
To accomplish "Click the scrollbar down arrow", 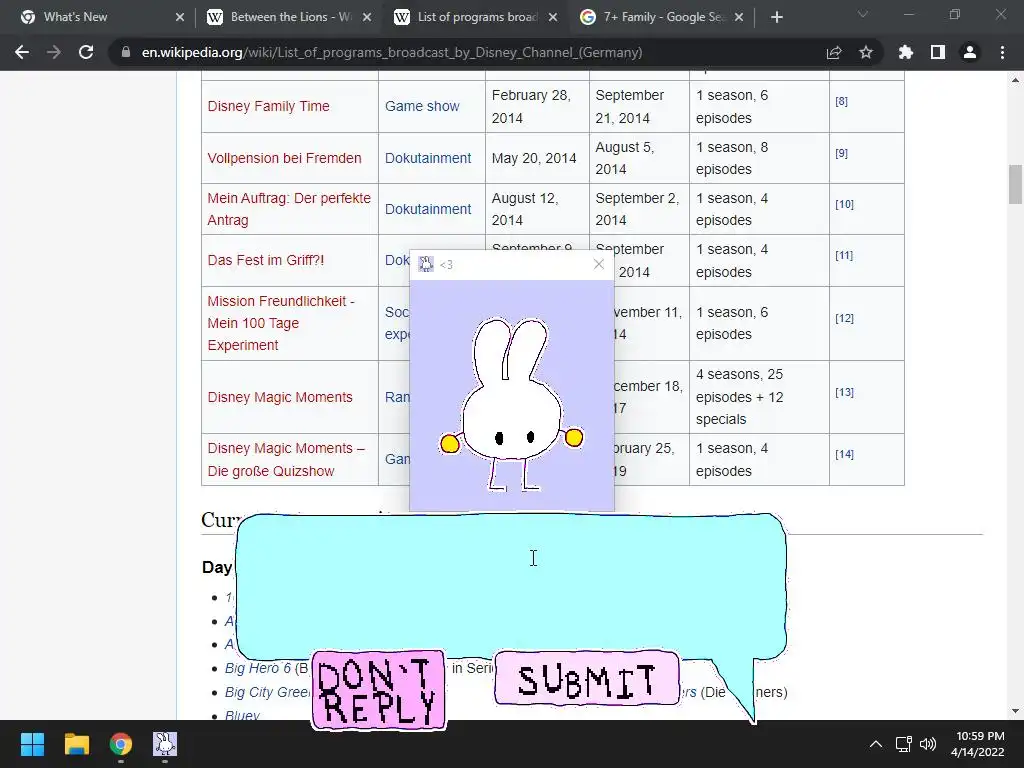I will pos(1015,711).
